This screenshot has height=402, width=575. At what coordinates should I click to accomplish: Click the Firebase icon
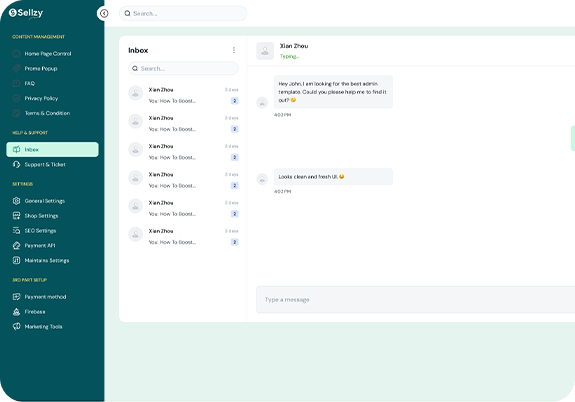pyautogui.click(x=17, y=311)
